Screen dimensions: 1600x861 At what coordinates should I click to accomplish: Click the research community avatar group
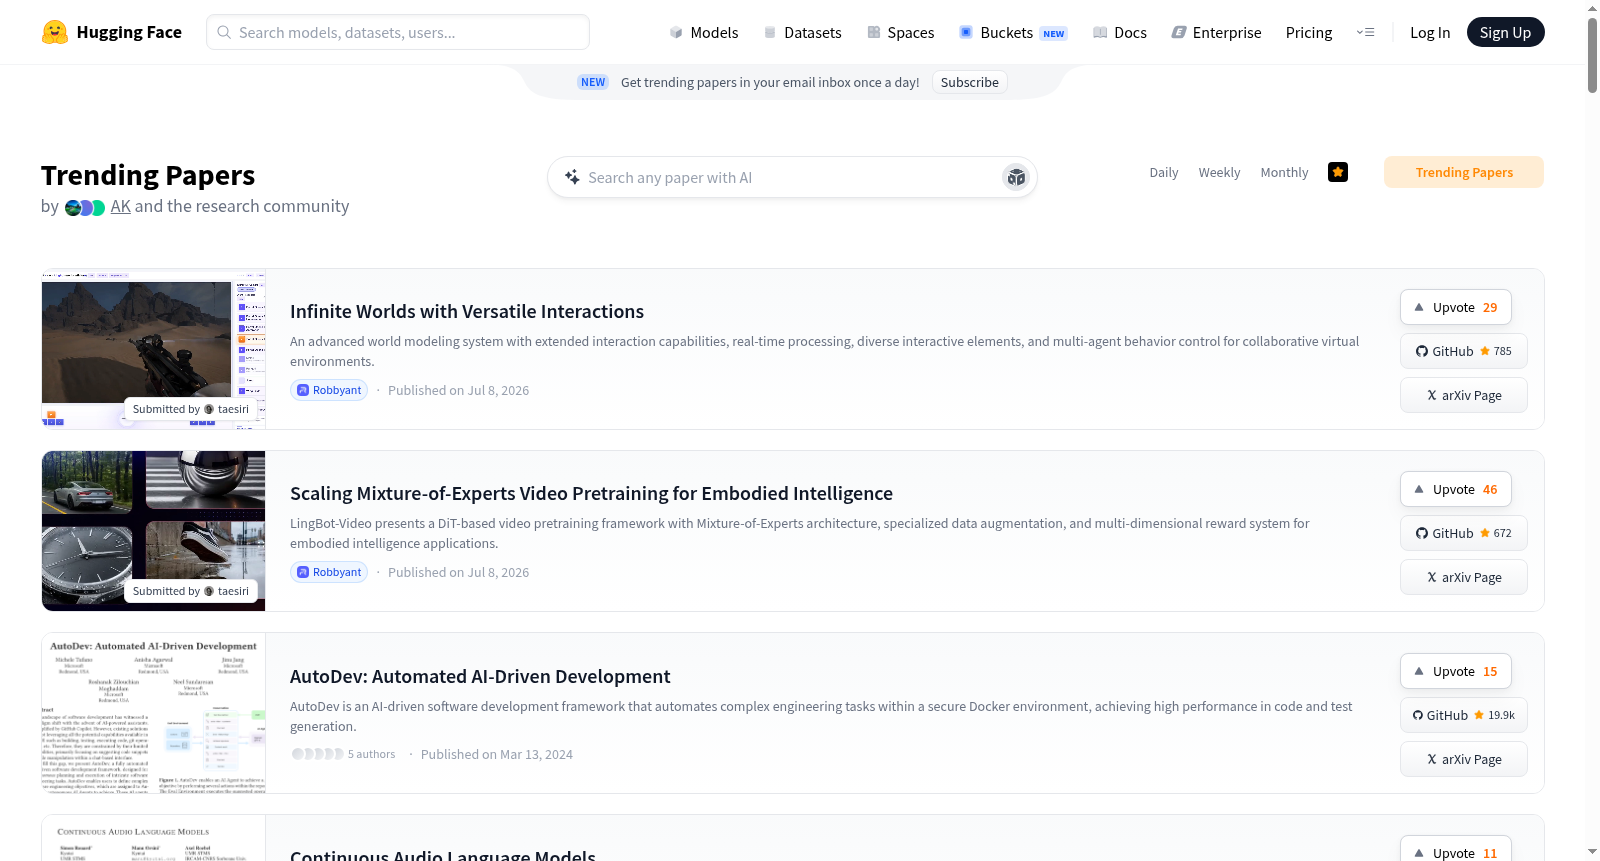(85, 207)
